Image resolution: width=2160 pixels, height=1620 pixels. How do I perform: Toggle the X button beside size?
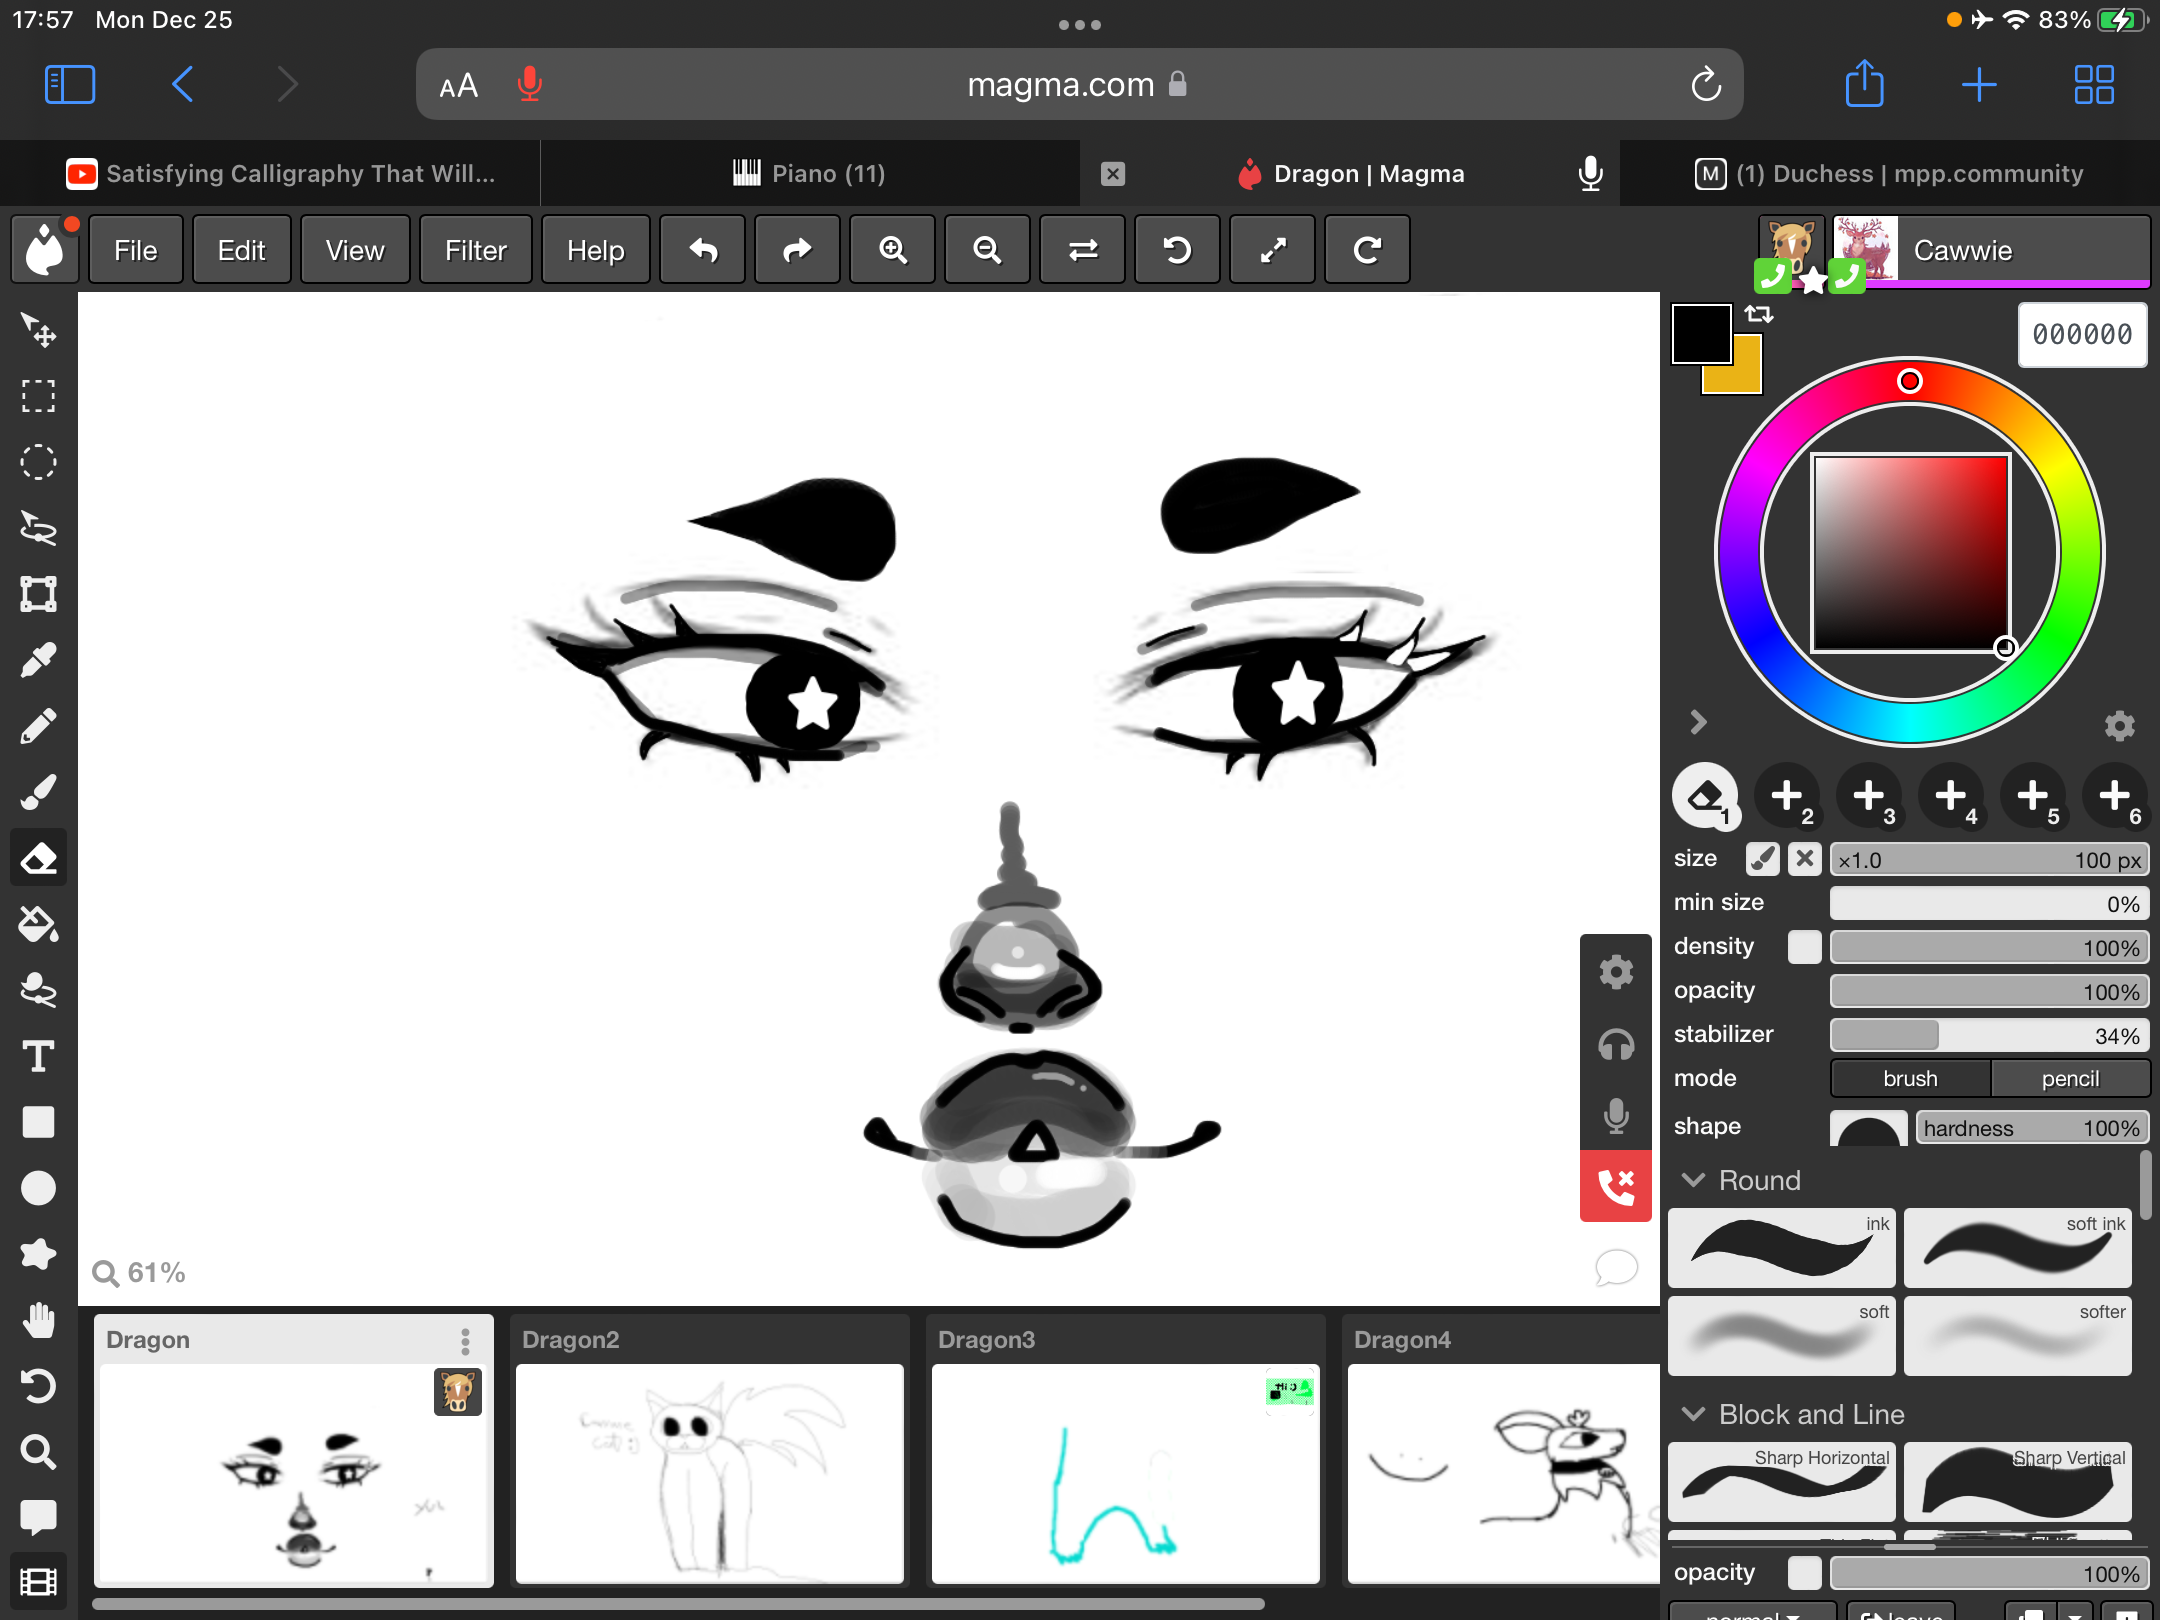(1804, 859)
